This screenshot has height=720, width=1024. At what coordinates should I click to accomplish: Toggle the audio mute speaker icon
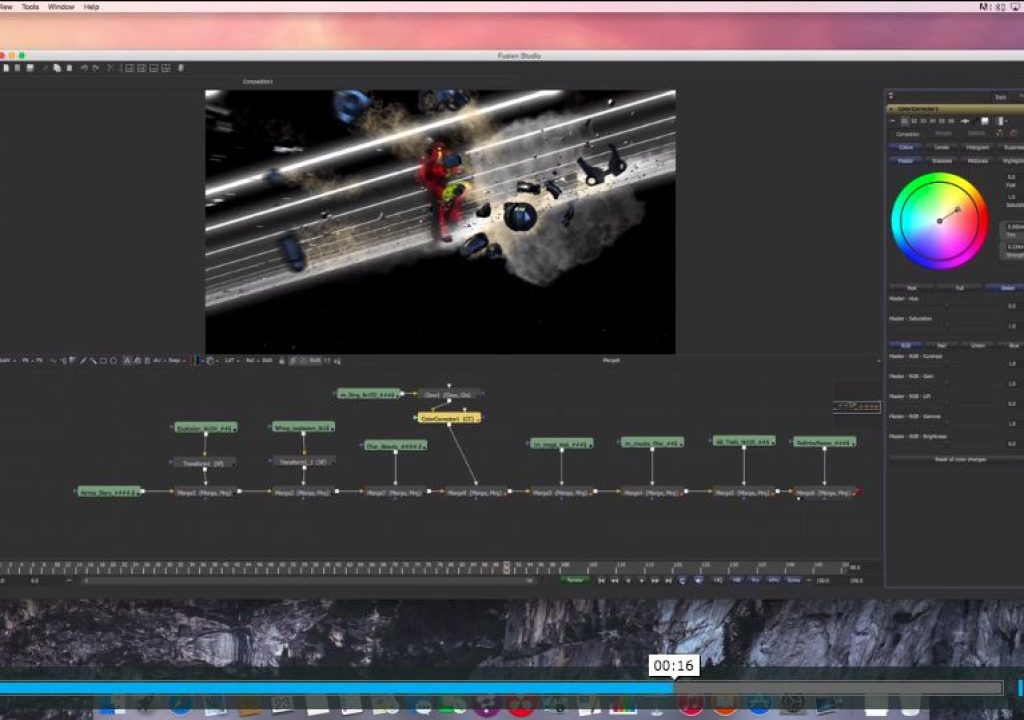point(698,580)
